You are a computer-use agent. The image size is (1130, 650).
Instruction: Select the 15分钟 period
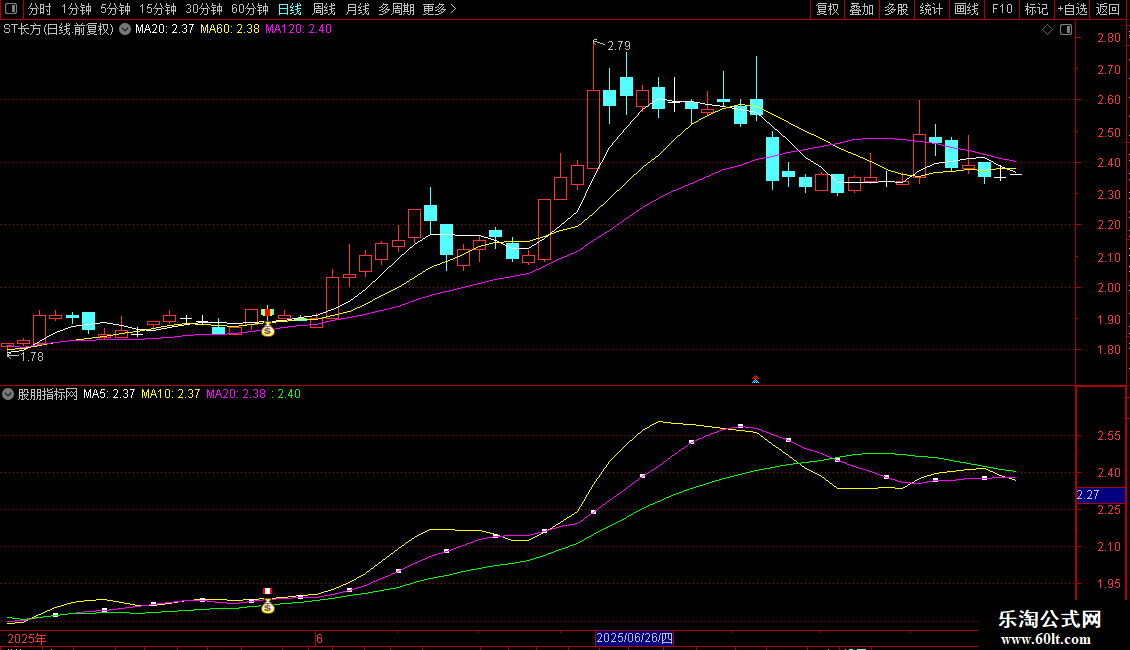tap(157, 9)
